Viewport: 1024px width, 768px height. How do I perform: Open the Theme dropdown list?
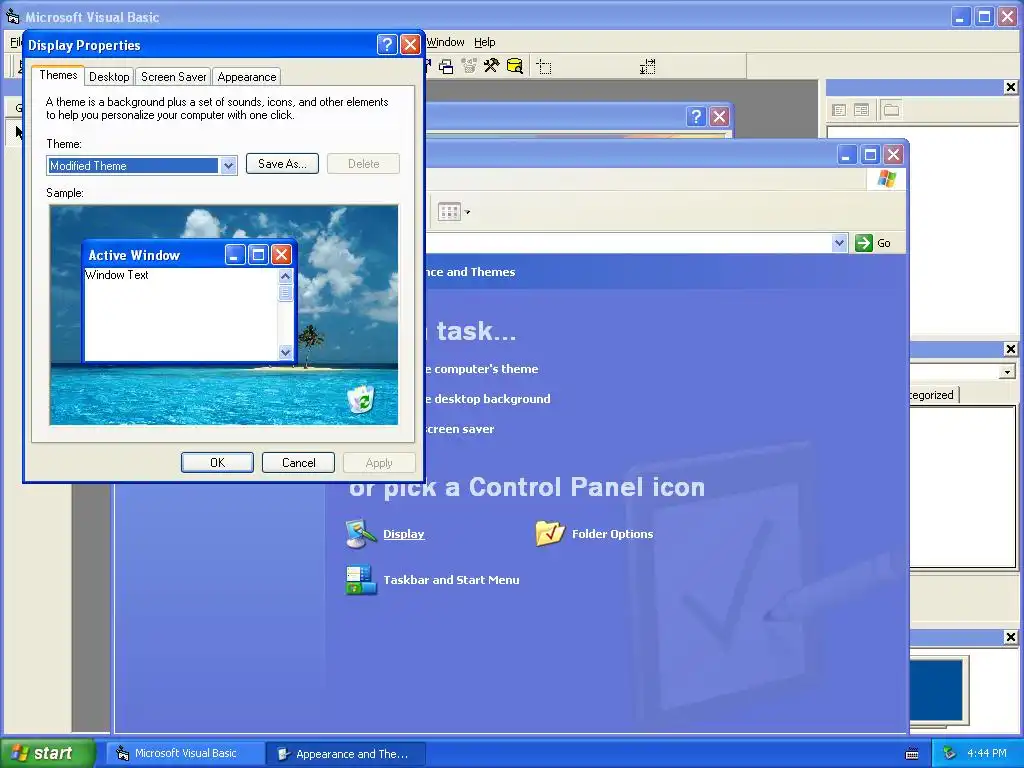[x=228, y=165]
